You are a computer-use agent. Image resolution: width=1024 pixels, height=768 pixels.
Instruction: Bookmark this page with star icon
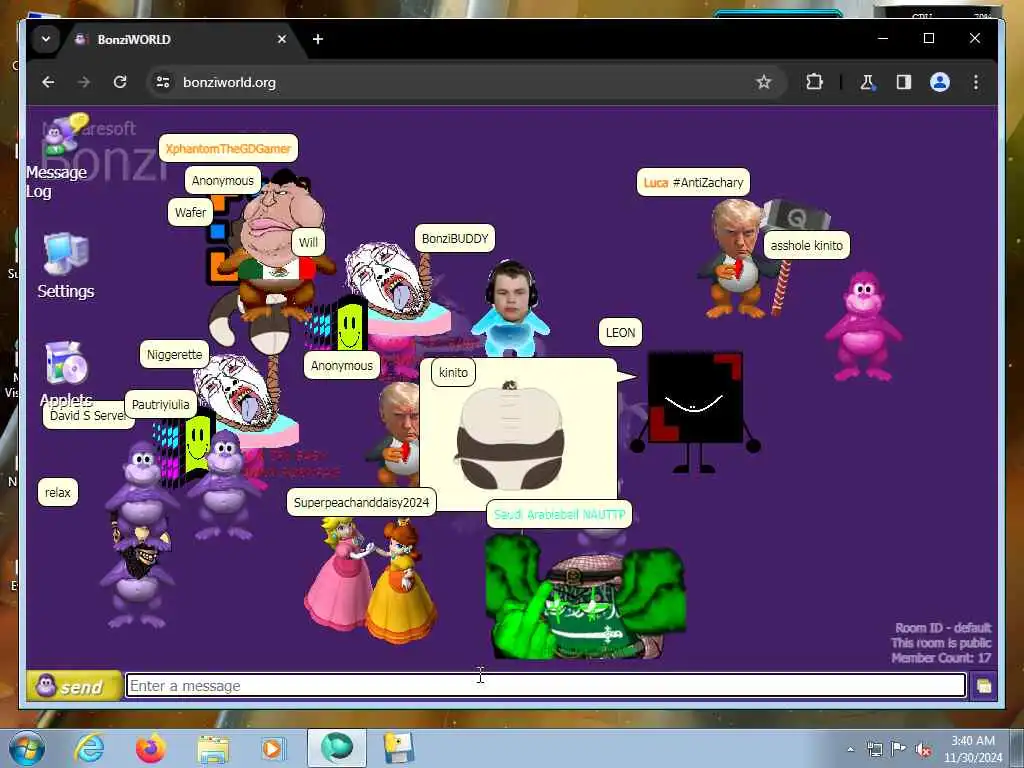click(763, 82)
